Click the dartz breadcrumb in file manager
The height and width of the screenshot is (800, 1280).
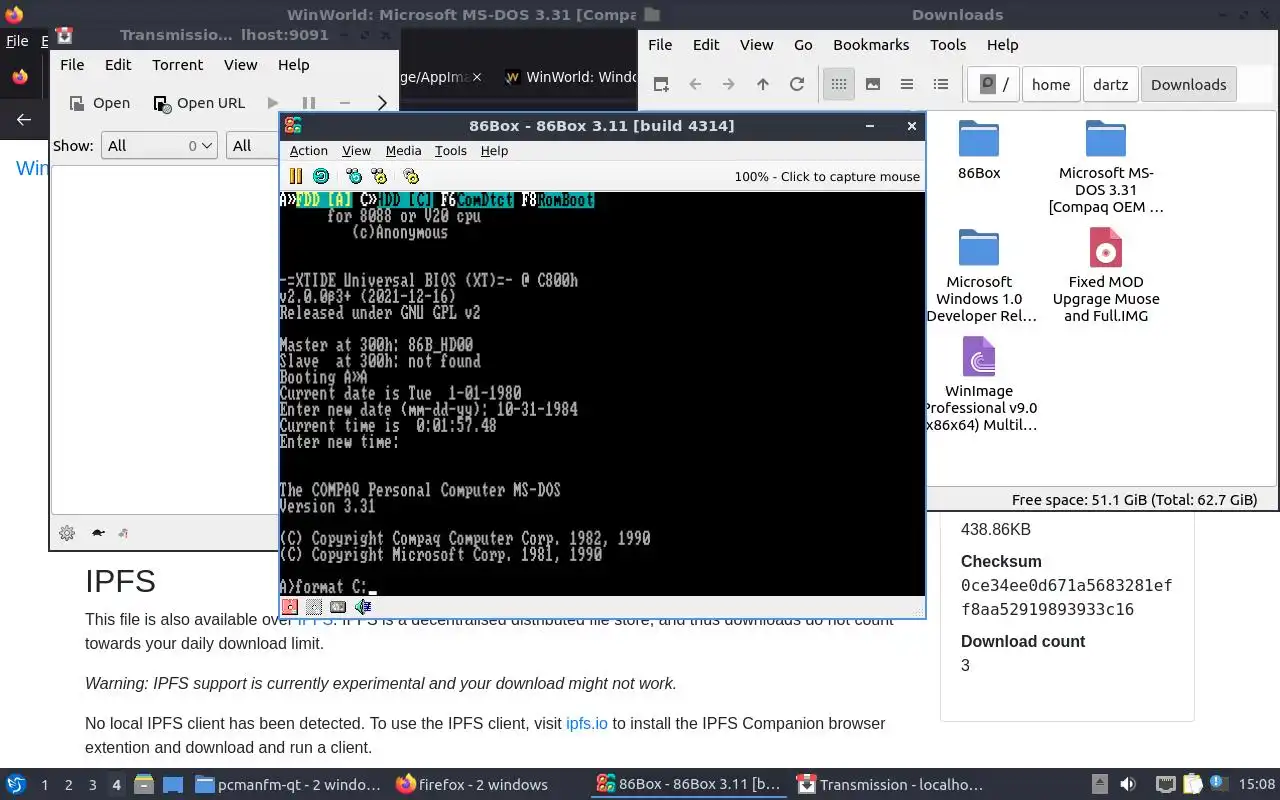click(x=1110, y=84)
